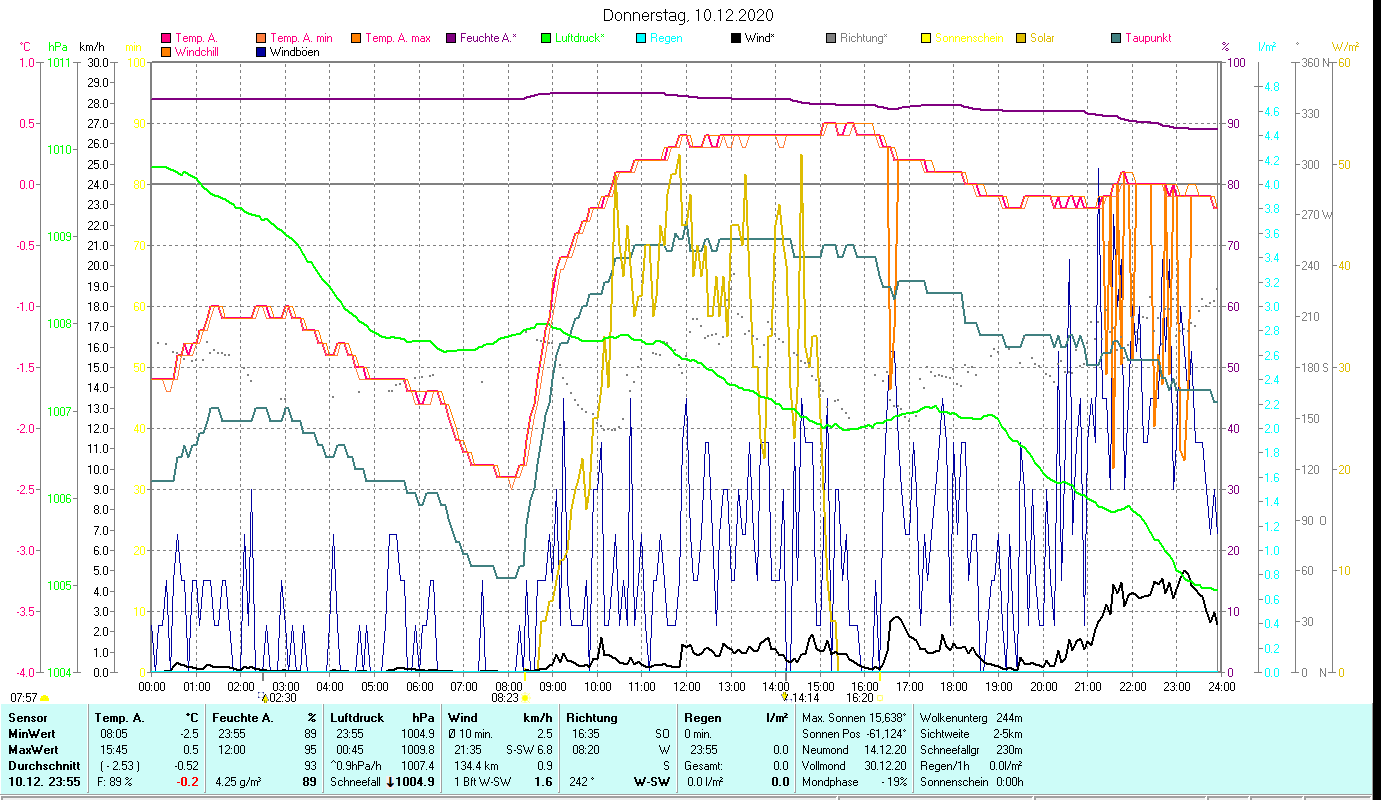Click the 06:00 label on the time axis
This screenshot has height=800, width=1381.
click(x=419, y=686)
